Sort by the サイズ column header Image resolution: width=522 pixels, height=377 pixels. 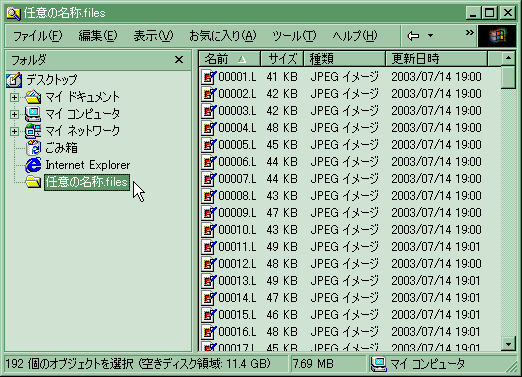[x=282, y=59]
